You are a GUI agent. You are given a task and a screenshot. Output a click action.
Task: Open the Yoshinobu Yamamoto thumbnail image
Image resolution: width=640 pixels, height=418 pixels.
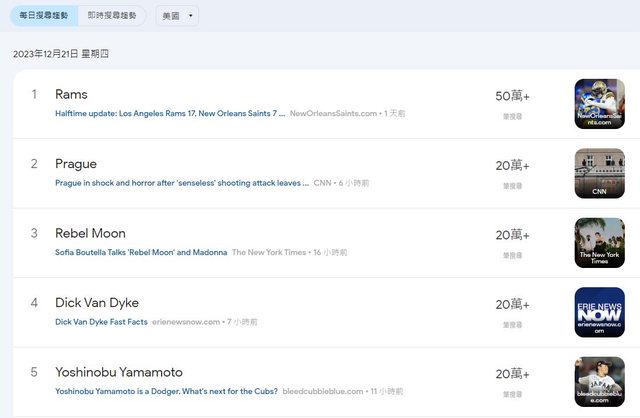[599, 381]
